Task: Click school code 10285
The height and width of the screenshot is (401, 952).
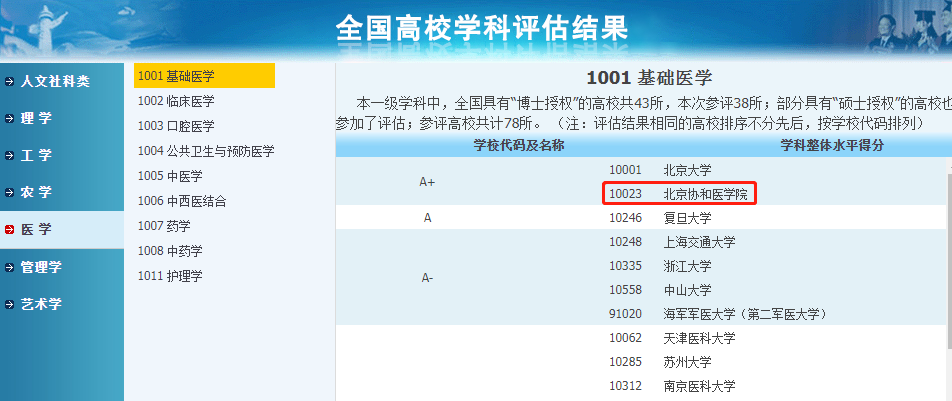Action: (x=625, y=362)
